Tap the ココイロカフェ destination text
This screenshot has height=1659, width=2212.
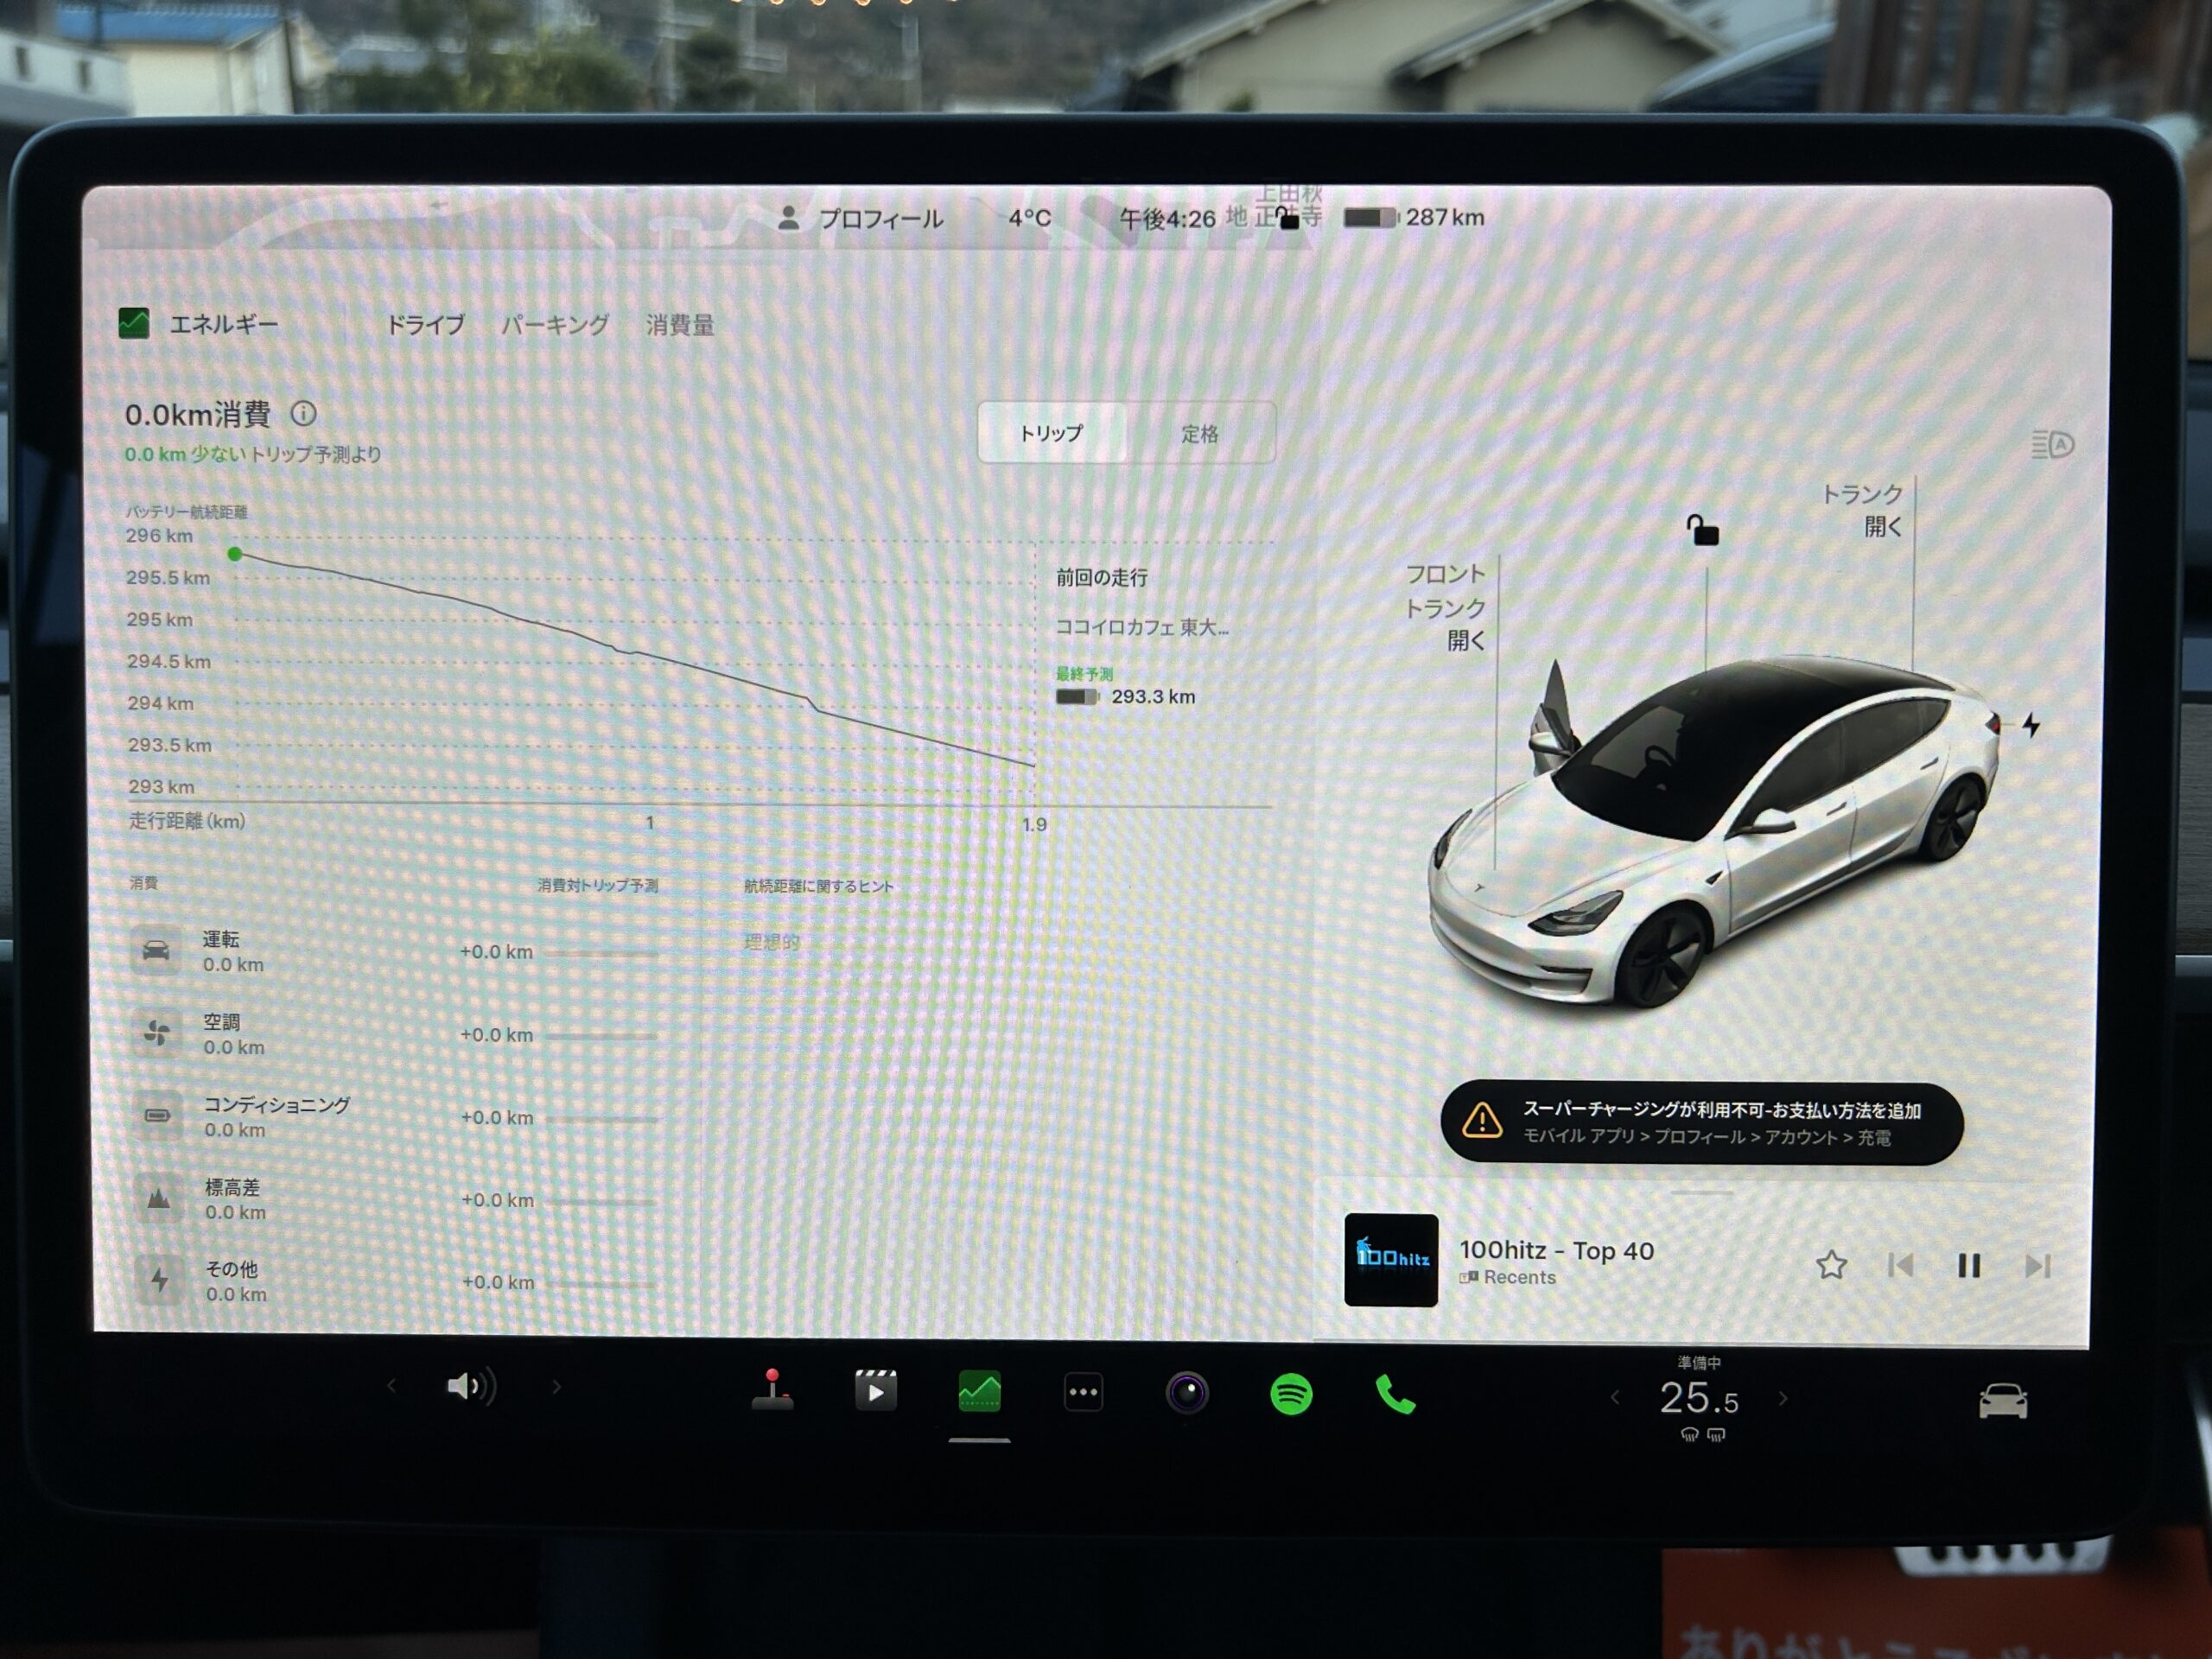[1142, 628]
